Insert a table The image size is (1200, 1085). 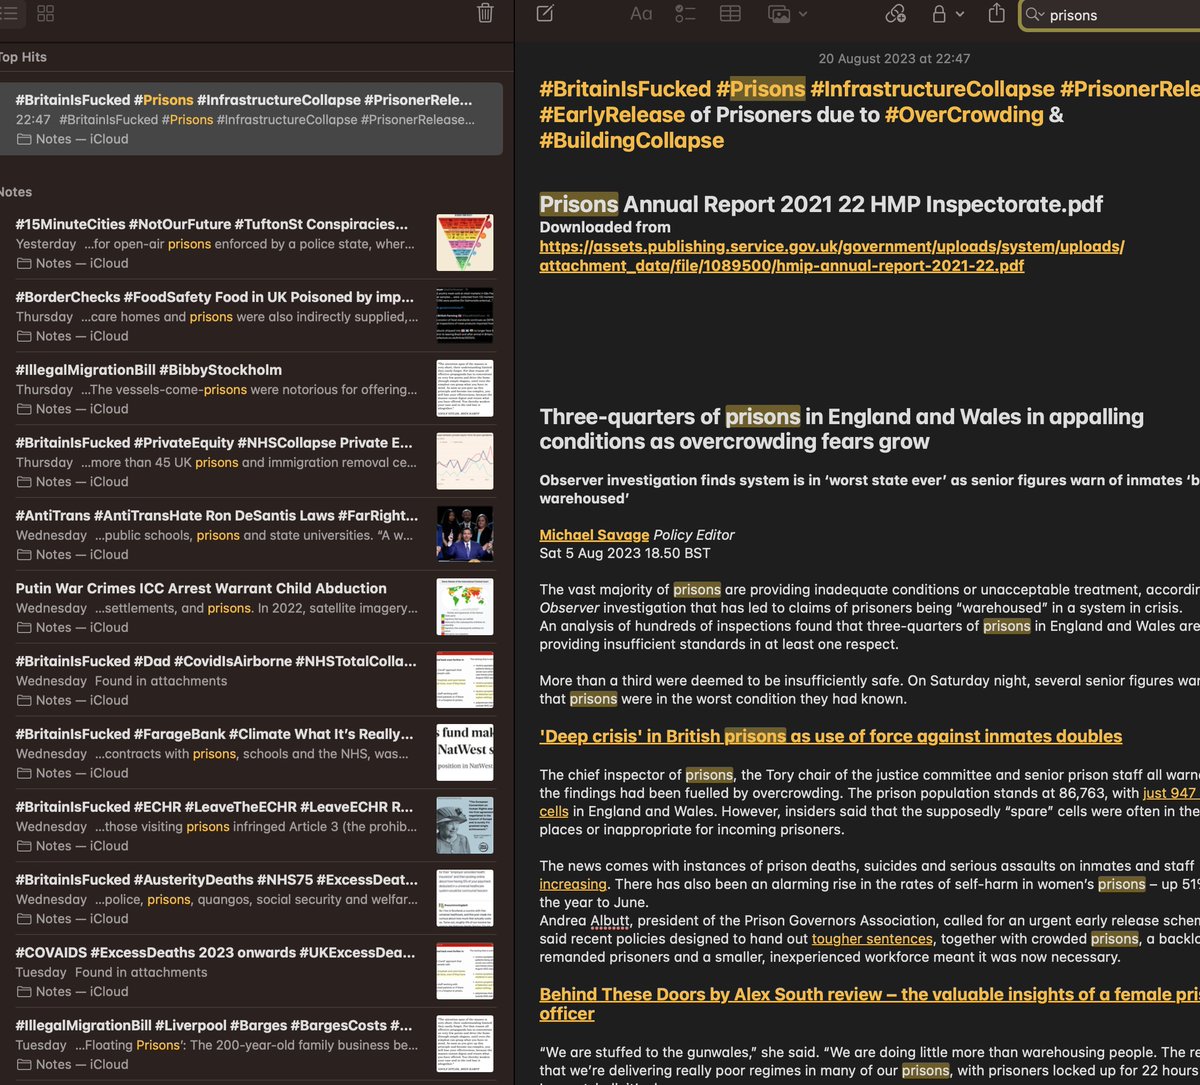click(x=730, y=14)
